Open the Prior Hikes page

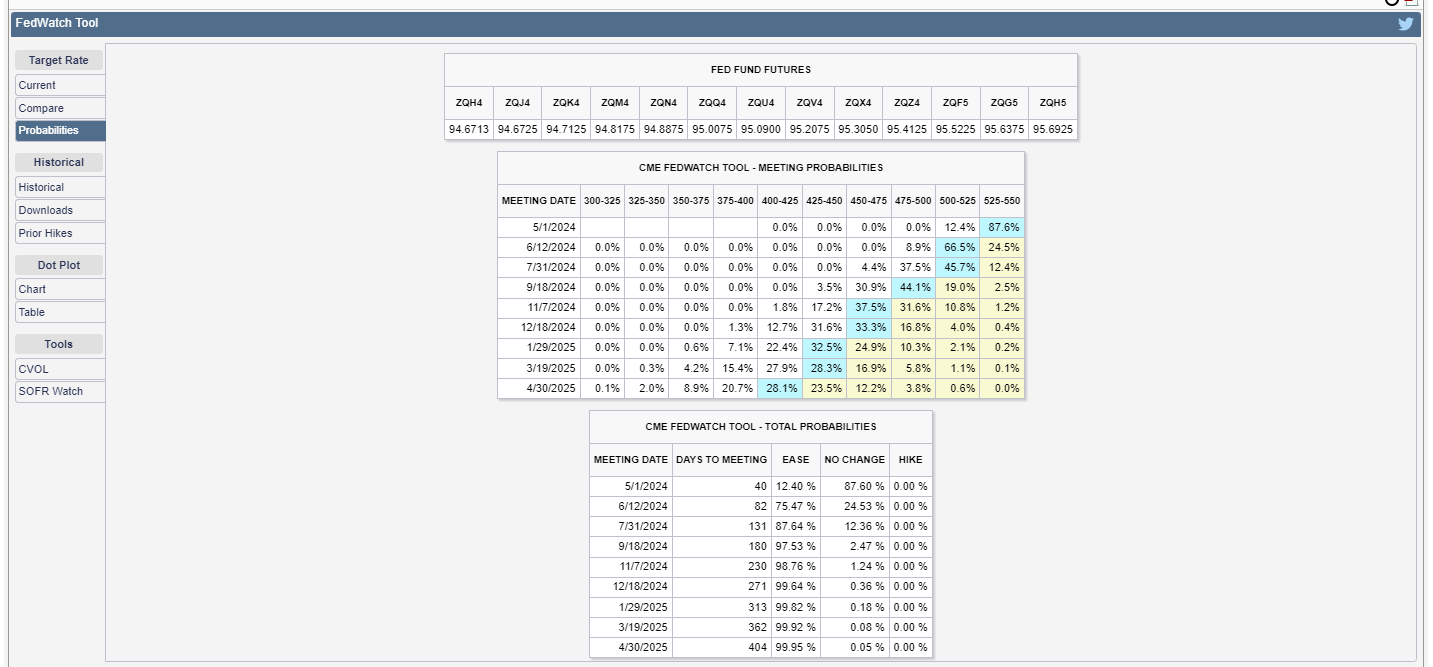tap(60, 233)
